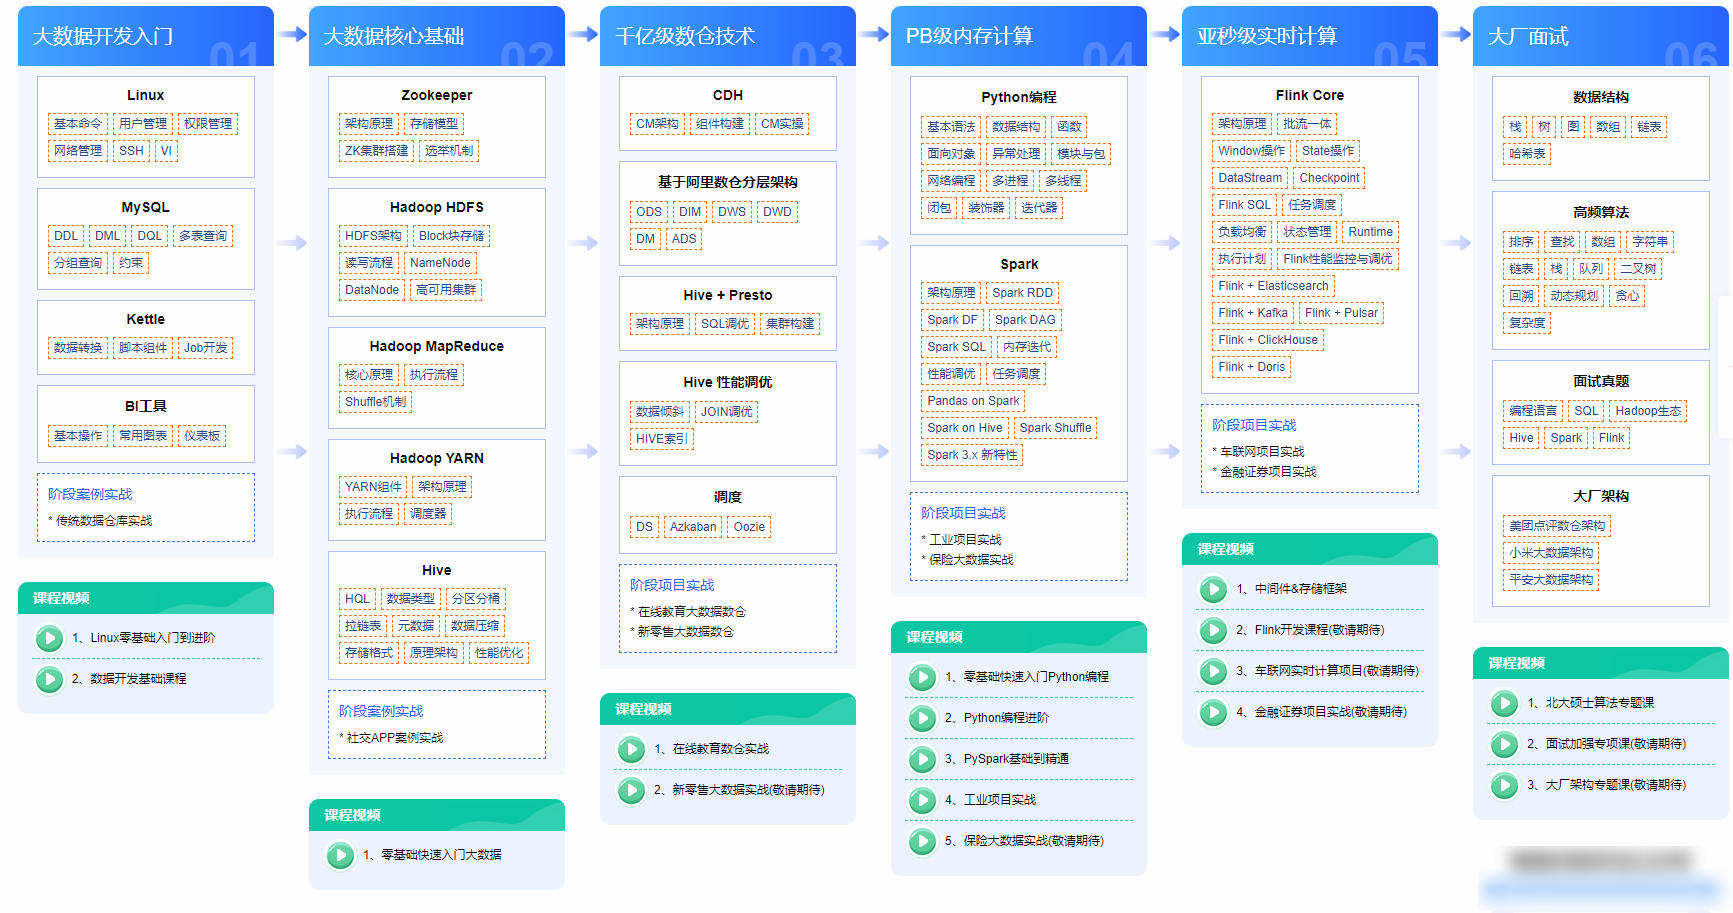
Task: Open the 大厂面试 stage header
Action: click(1601, 36)
